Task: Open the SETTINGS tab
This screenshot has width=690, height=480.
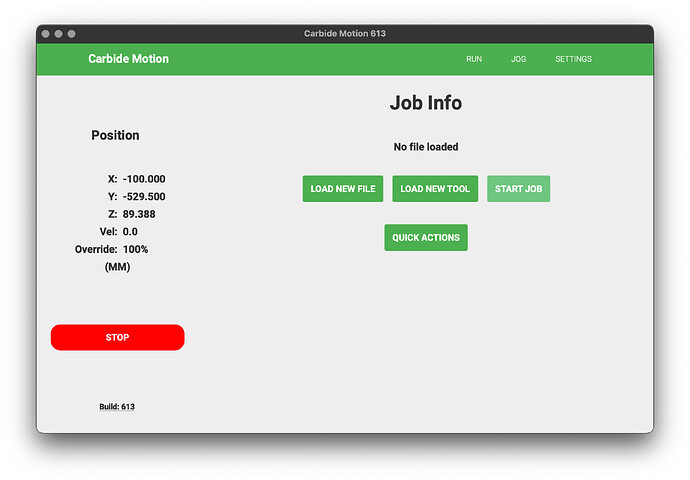Action: click(x=573, y=59)
